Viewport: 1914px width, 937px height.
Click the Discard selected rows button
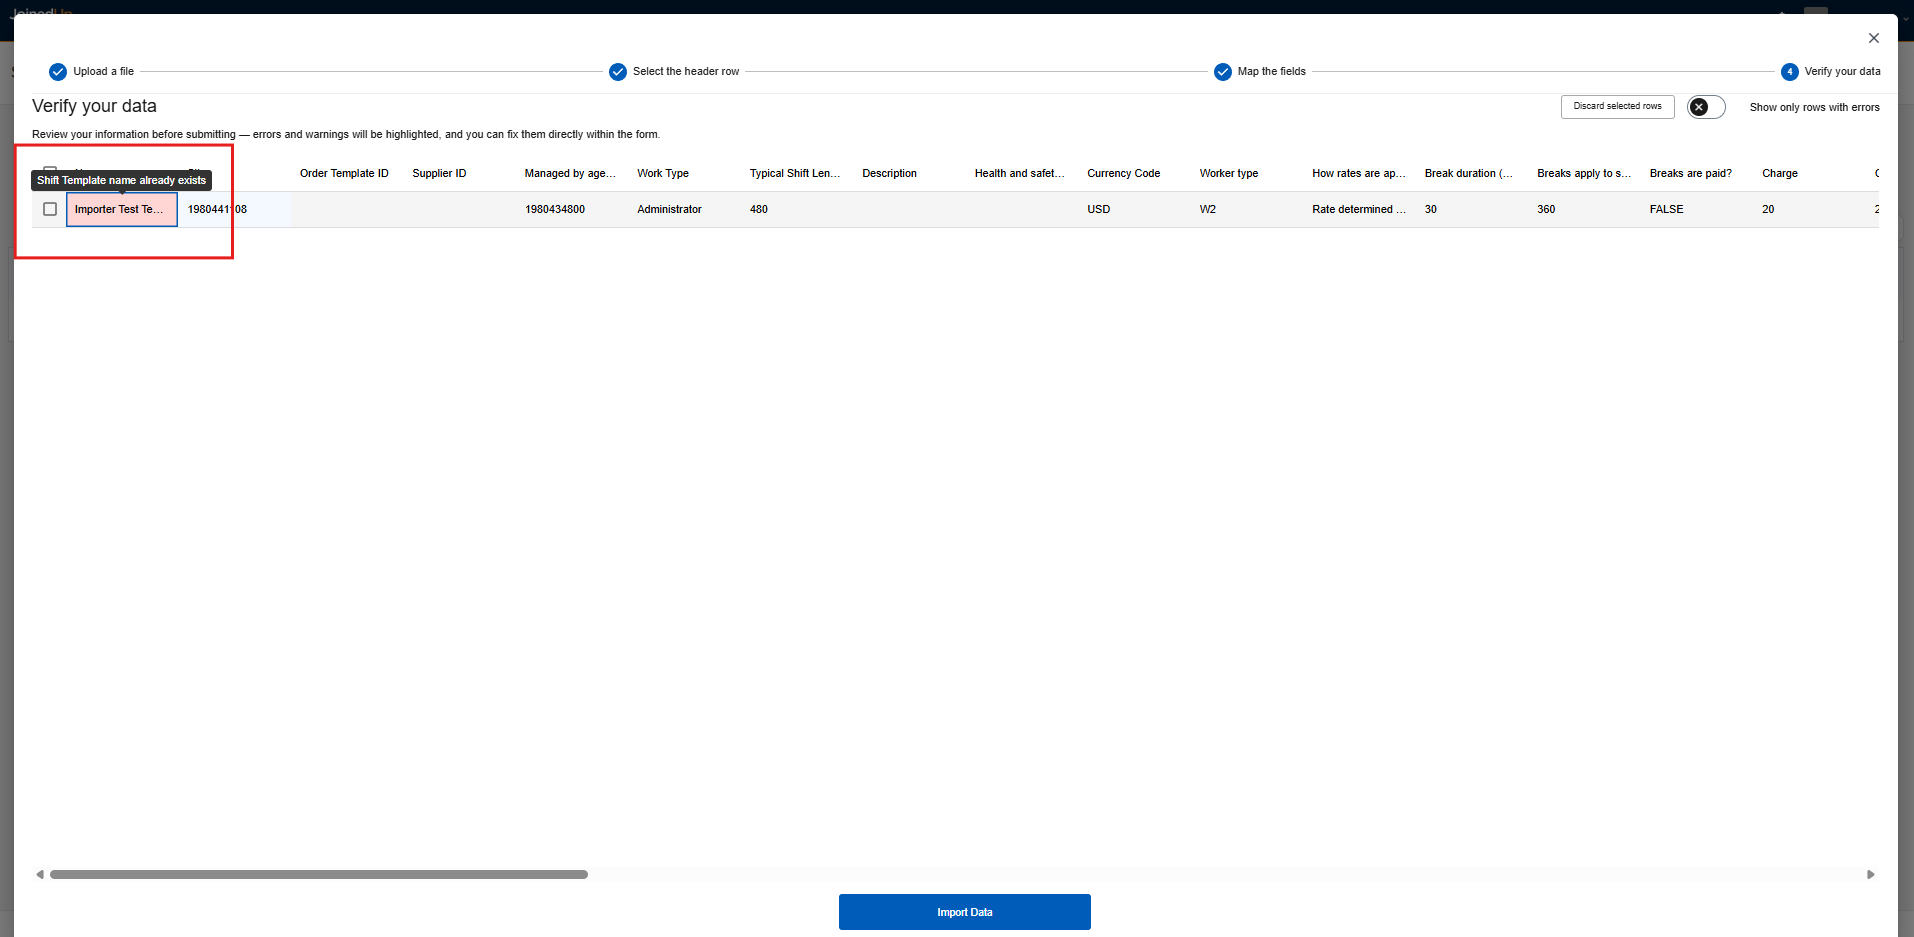pos(1617,107)
